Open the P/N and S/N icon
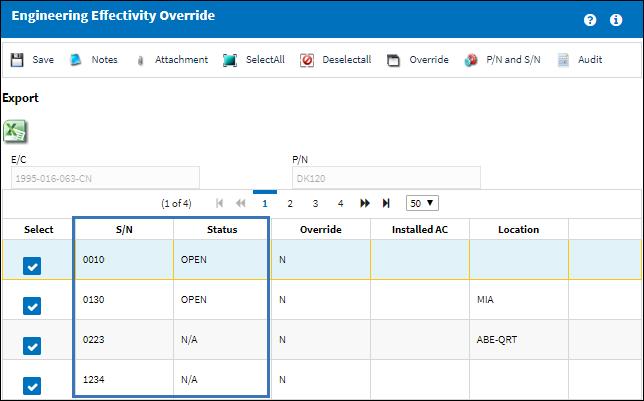644x401 pixels. [471, 60]
